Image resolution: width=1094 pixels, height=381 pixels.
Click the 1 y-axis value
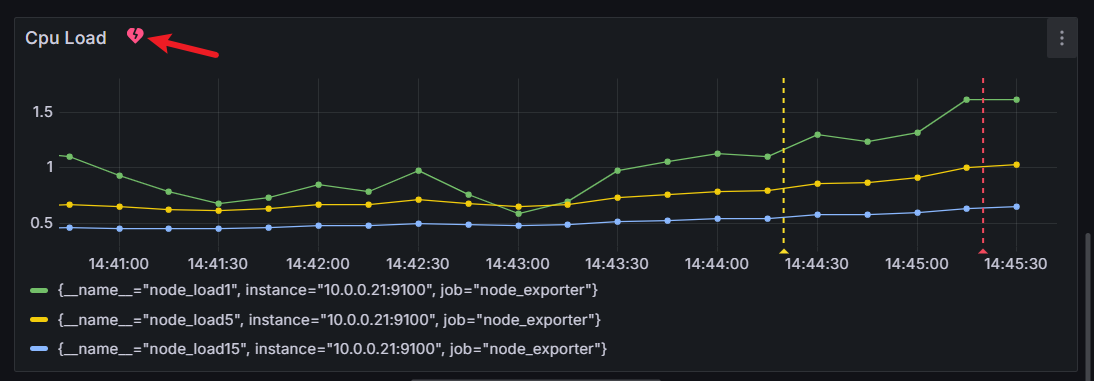click(49, 167)
